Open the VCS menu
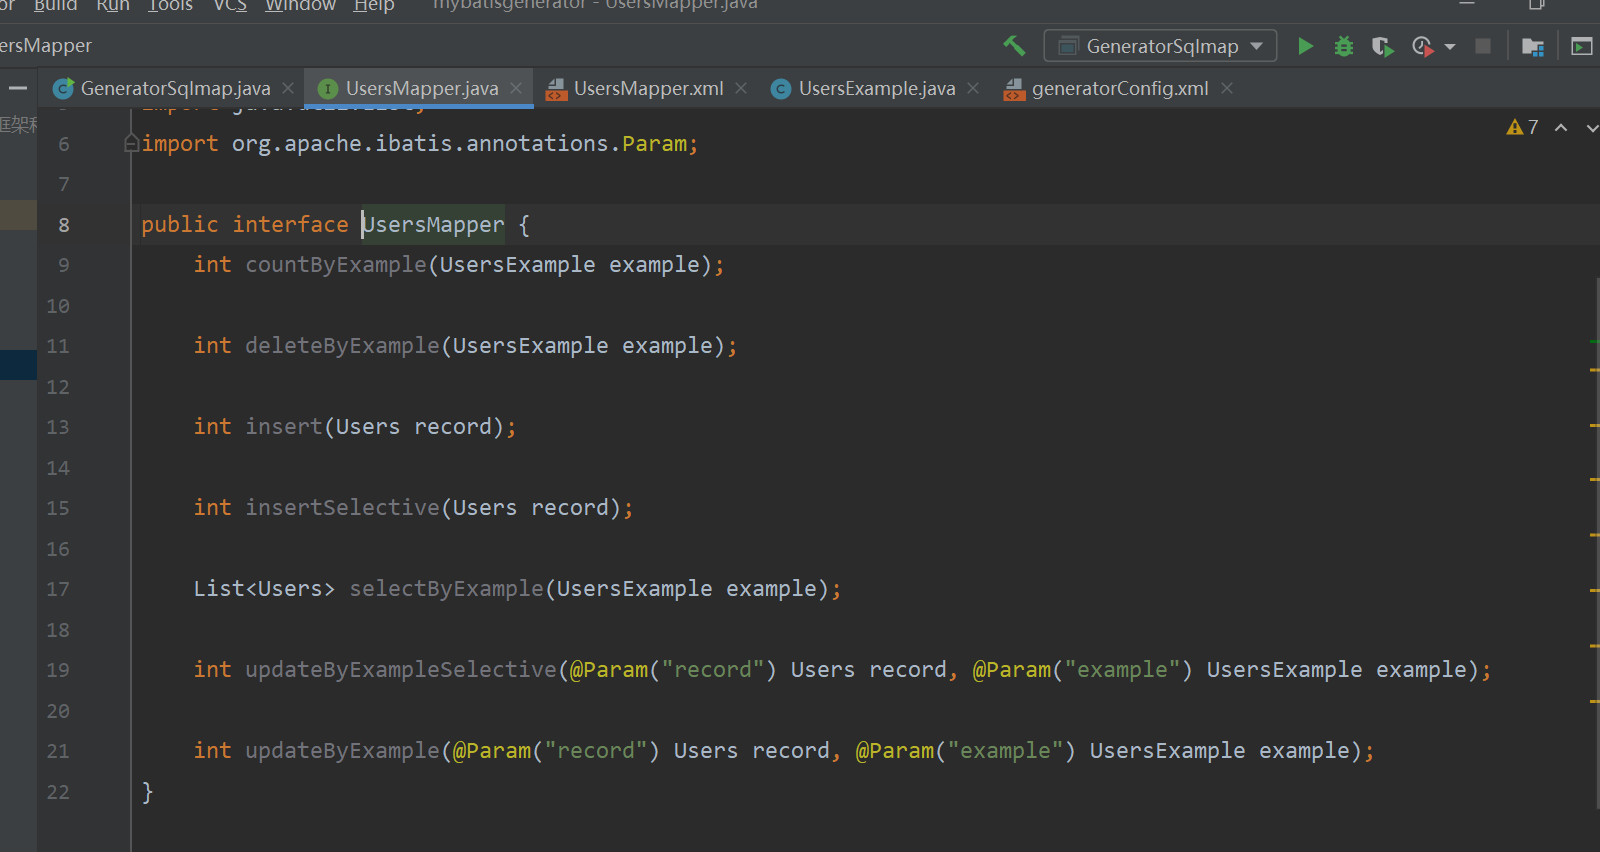Image resolution: width=1600 pixels, height=852 pixels. click(230, 5)
